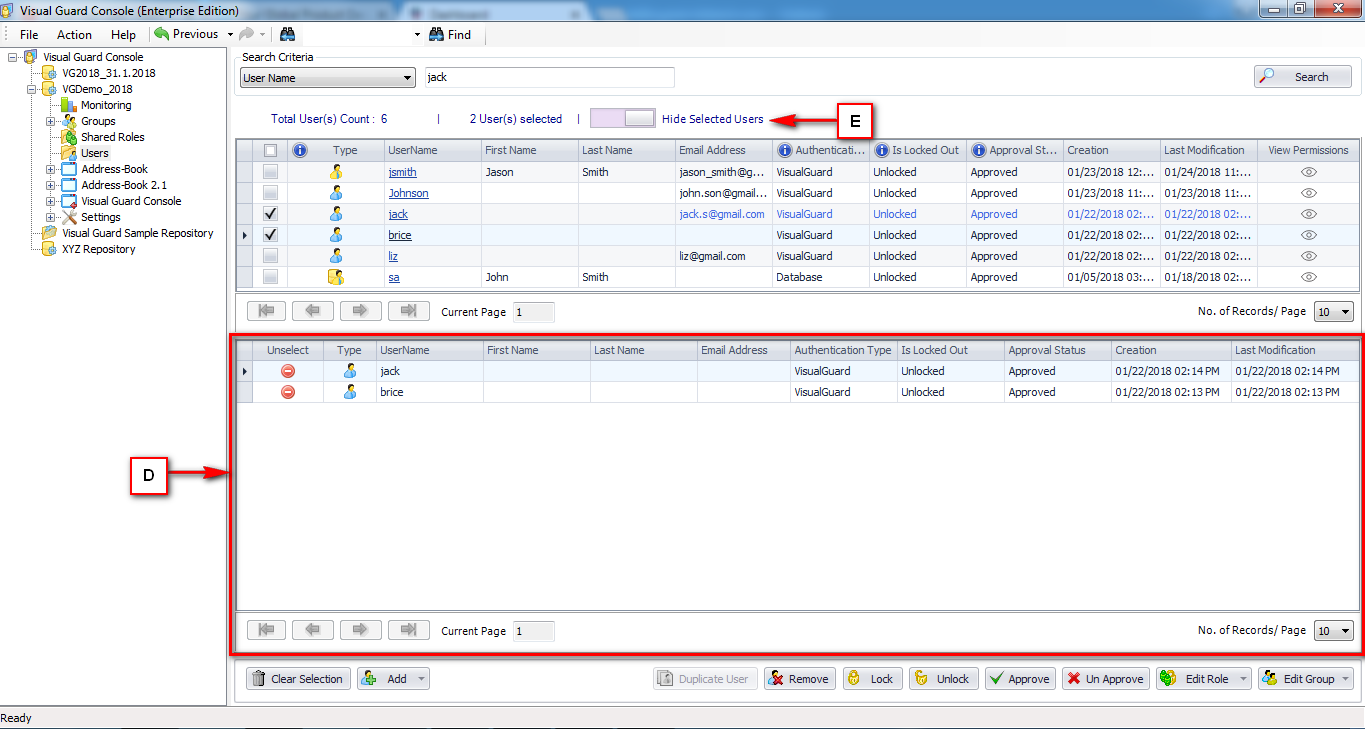Check the checkbox for user jsmith

click(x=270, y=172)
